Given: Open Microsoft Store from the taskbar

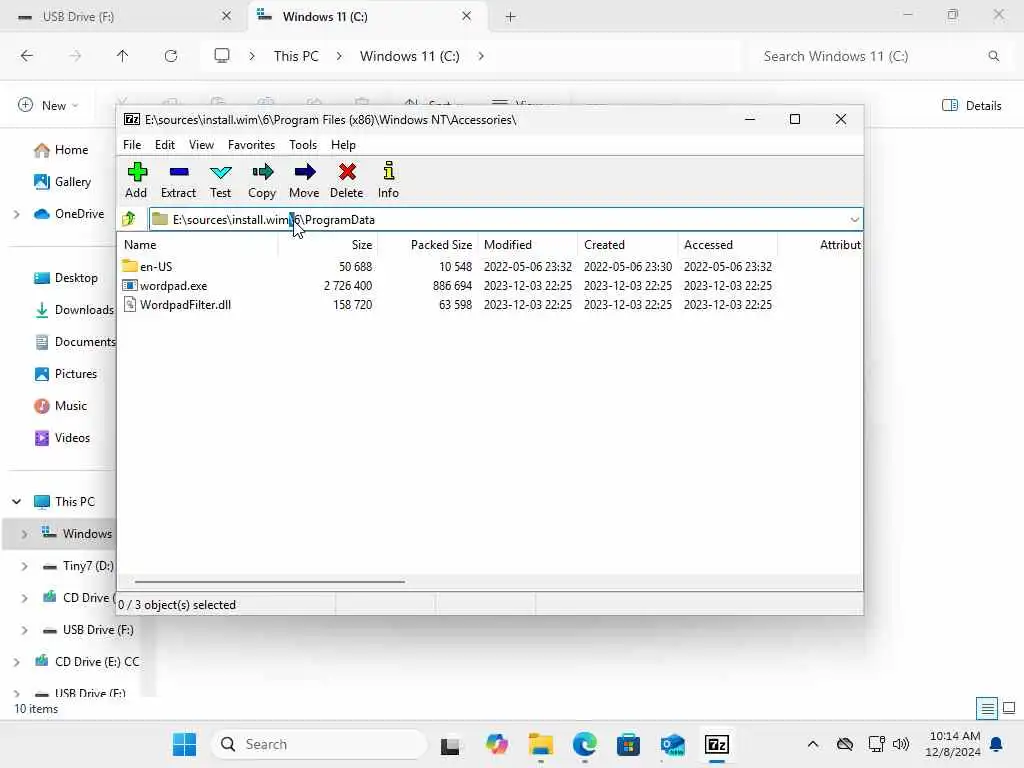Looking at the screenshot, I should [628, 744].
